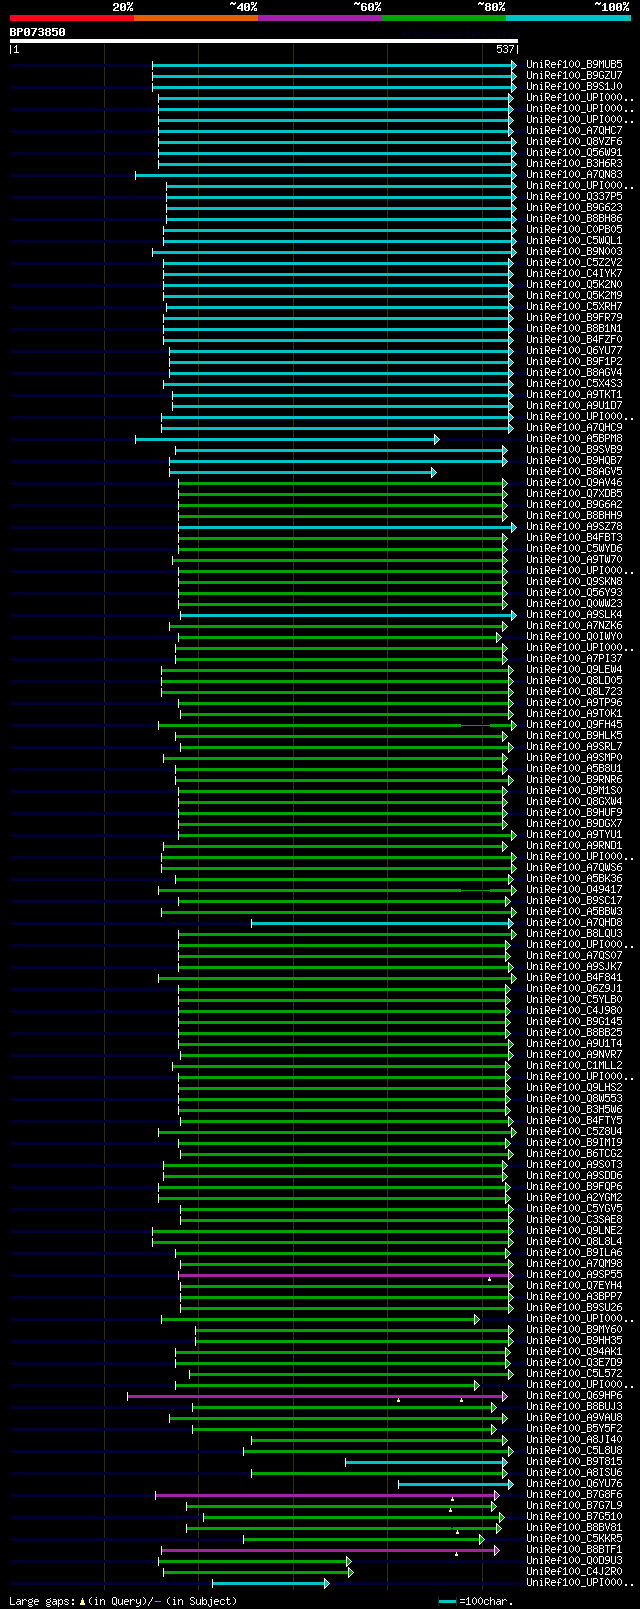Click the cyan alignment bar for UniRef100_A7QHD8

(382, 922)
